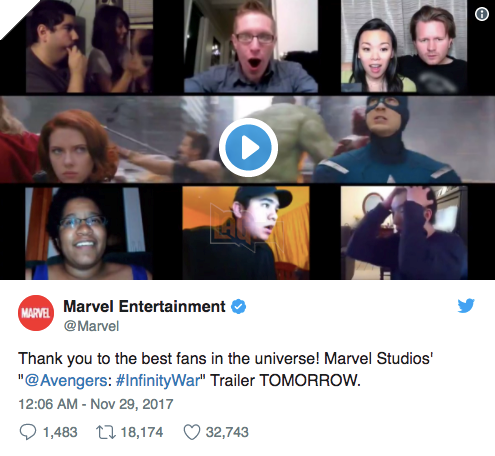Screen dimensions: 495x456
Task: View the 18,174 retweets count
Action: [142, 432]
